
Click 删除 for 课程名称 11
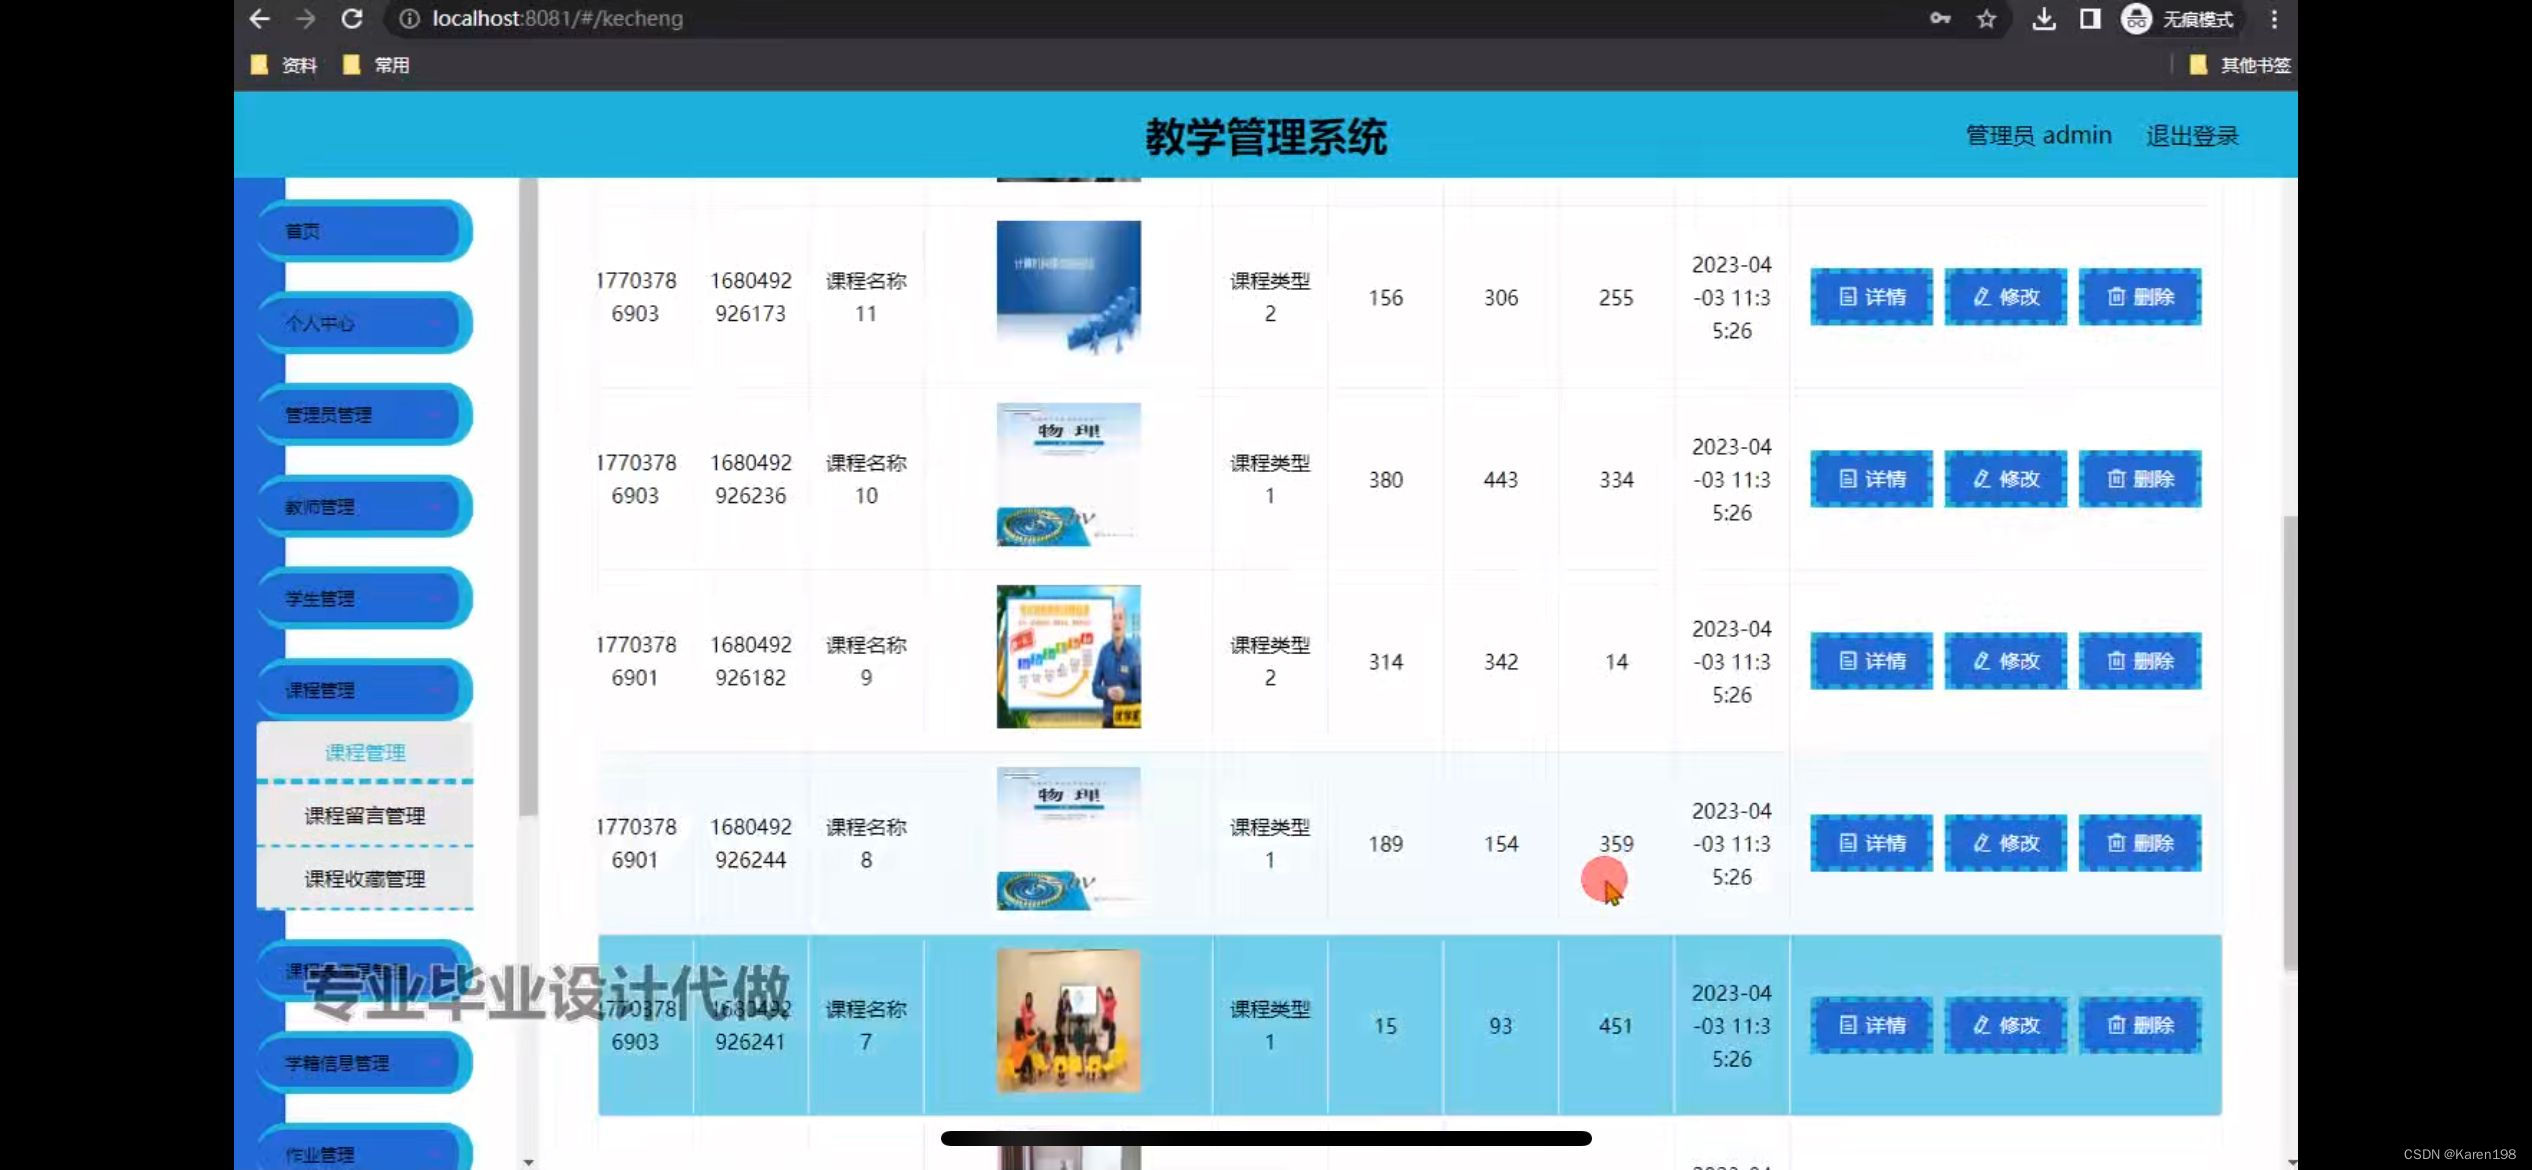(2140, 297)
